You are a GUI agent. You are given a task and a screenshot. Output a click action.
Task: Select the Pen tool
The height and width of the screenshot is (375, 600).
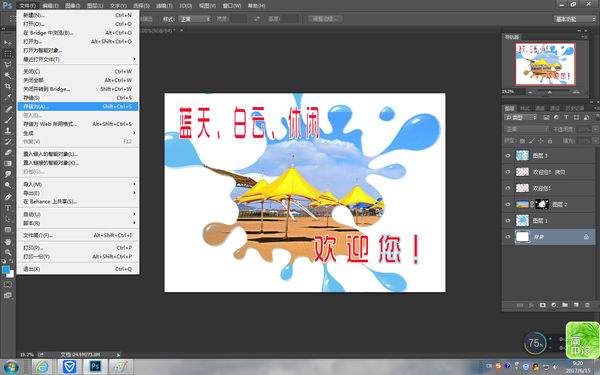tap(8, 197)
